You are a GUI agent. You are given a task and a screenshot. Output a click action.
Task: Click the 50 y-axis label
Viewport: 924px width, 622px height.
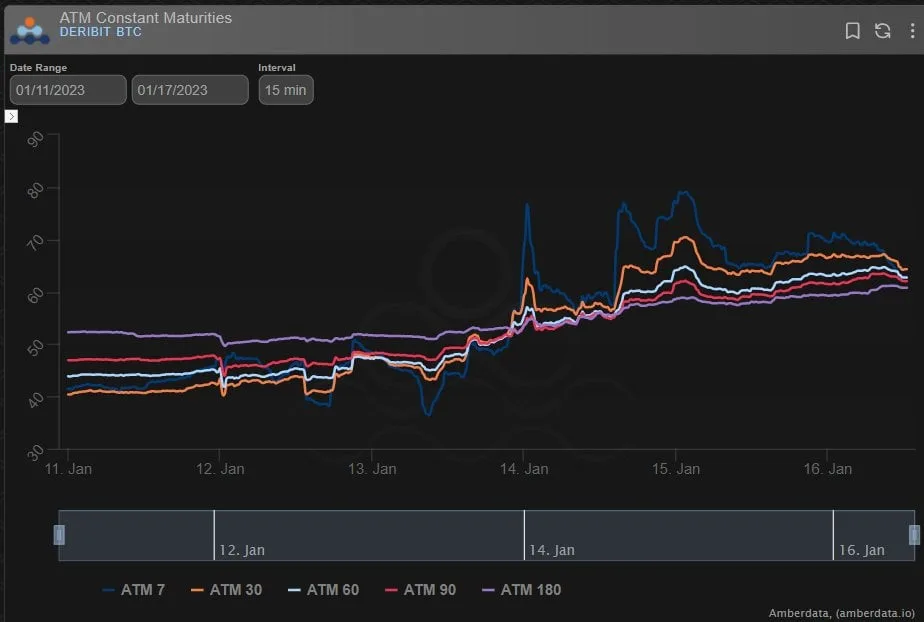pos(35,347)
